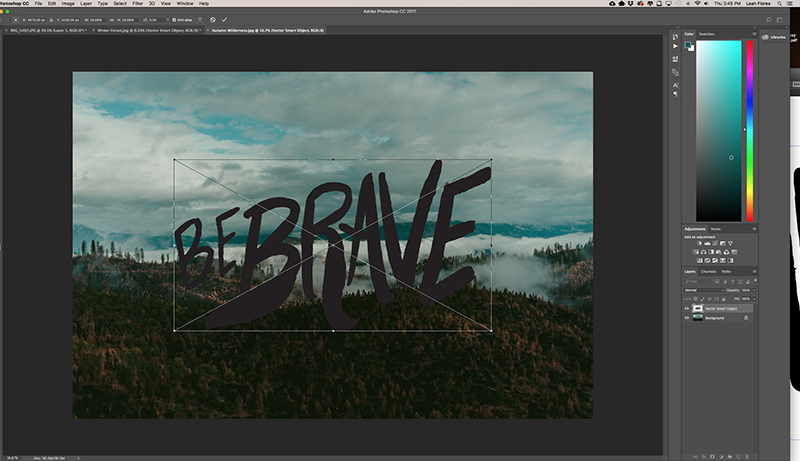Add a Hue/Saturation adjustment

[x=696, y=252]
